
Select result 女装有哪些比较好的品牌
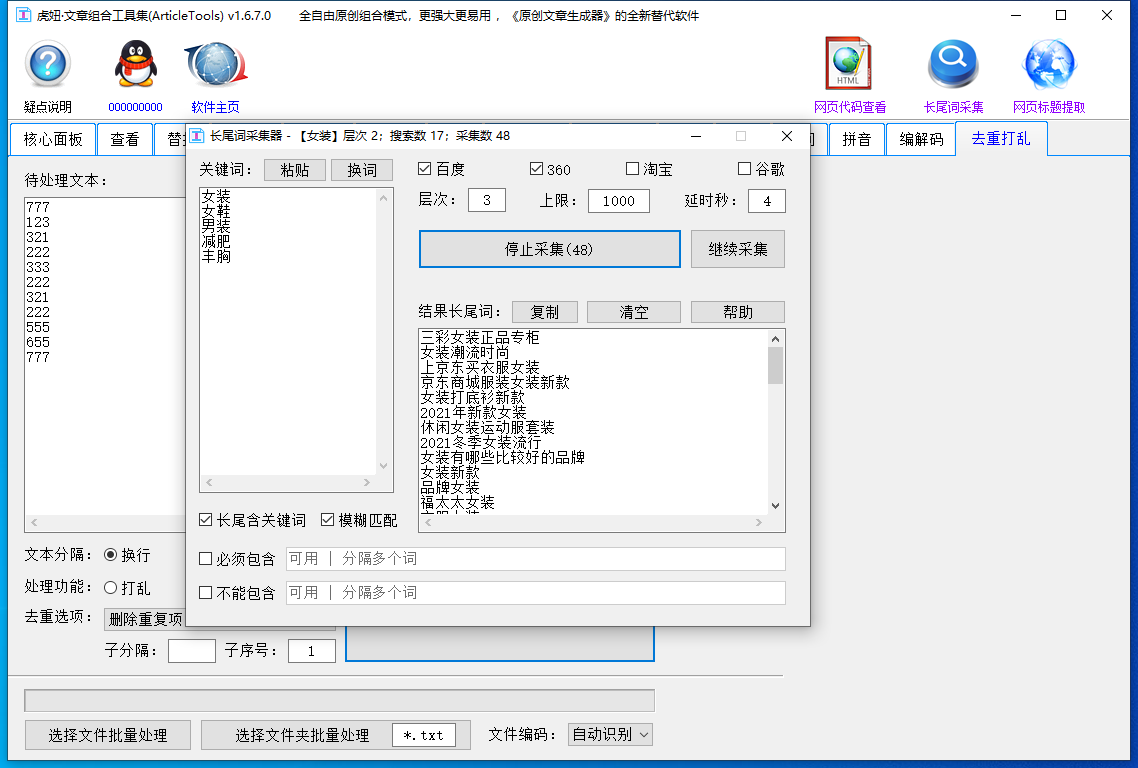[x=502, y=457]
